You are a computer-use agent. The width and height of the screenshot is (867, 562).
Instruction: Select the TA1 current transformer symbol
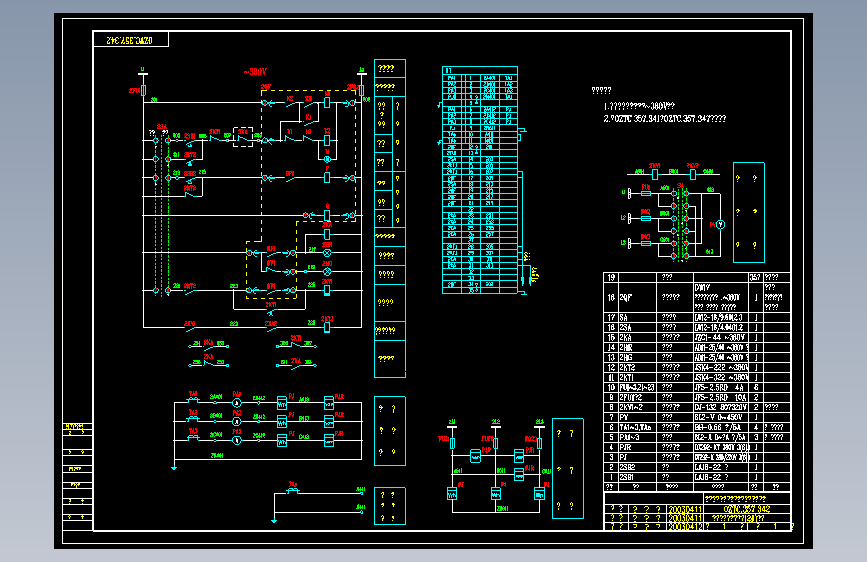click(193, 399)
